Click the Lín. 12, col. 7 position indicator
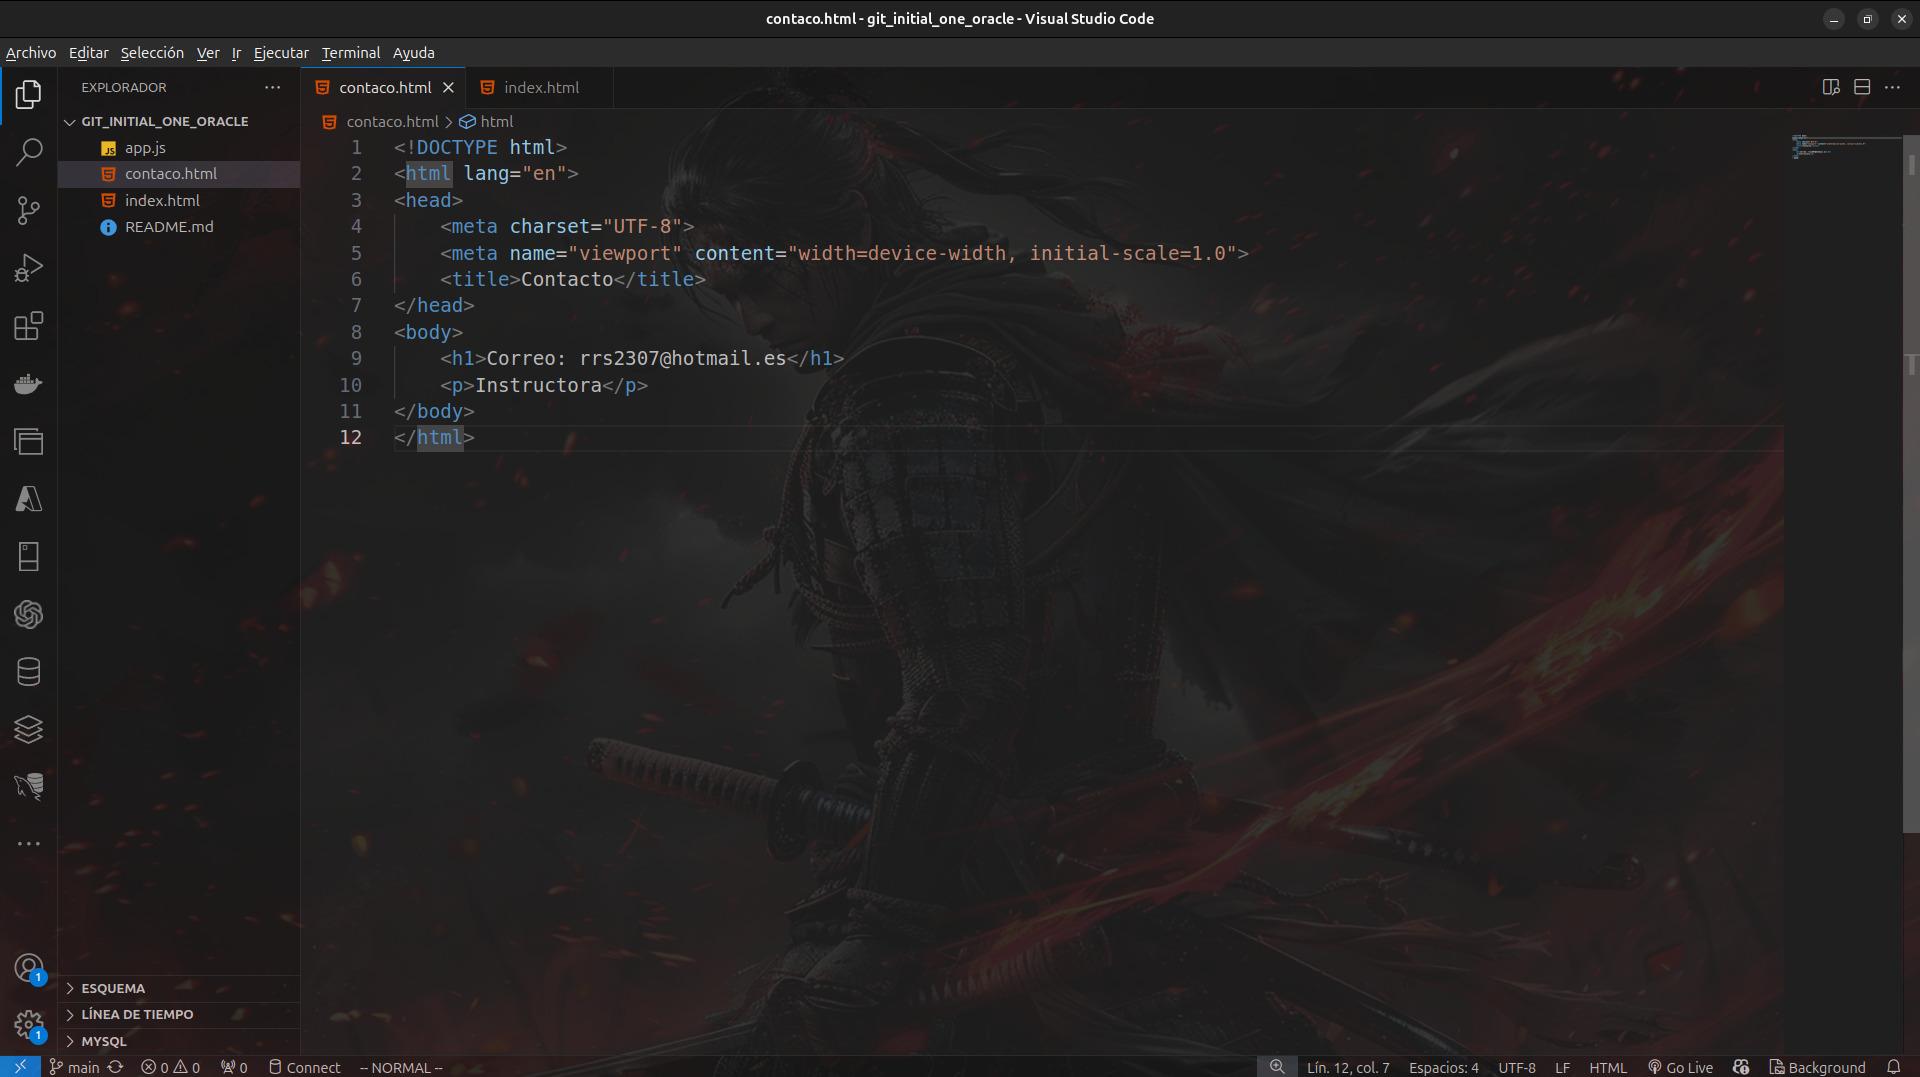This screenshot has width=1920, height=1077. tap(1347, 1067)
